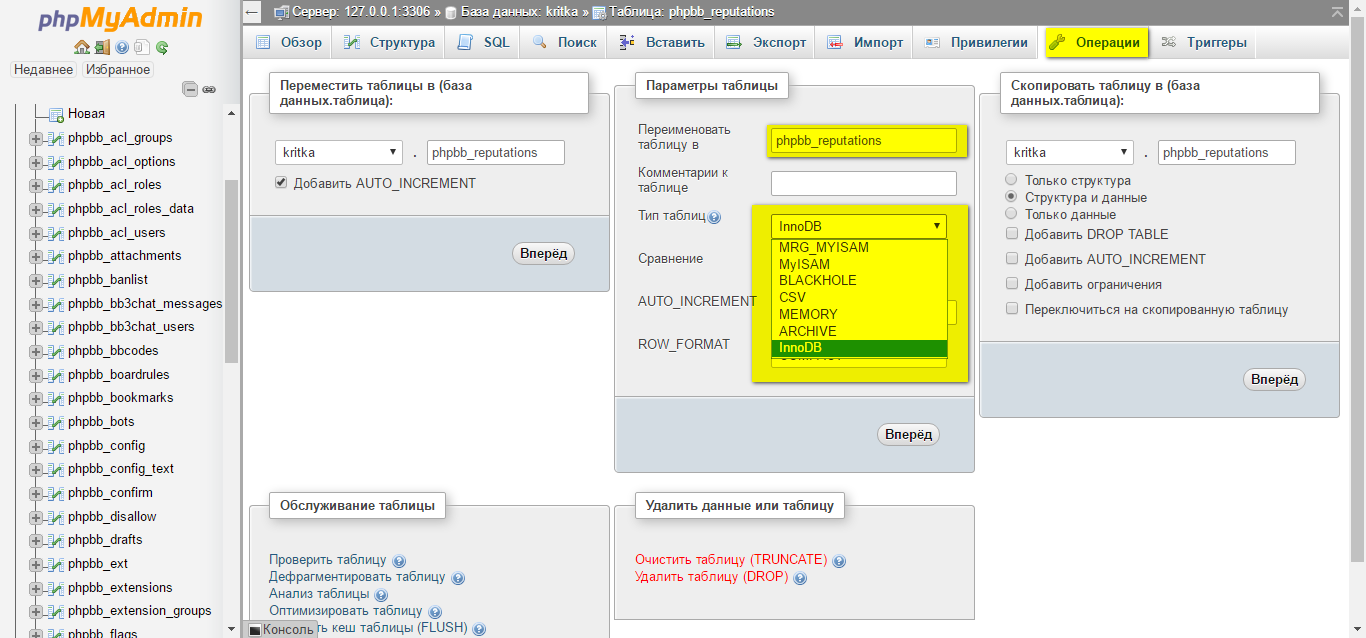Image resolution: width=1366 pixels, height=638 pixels.
Task: Enable Добавить ограничения checkbox
Action: [x=1012, y=284]
